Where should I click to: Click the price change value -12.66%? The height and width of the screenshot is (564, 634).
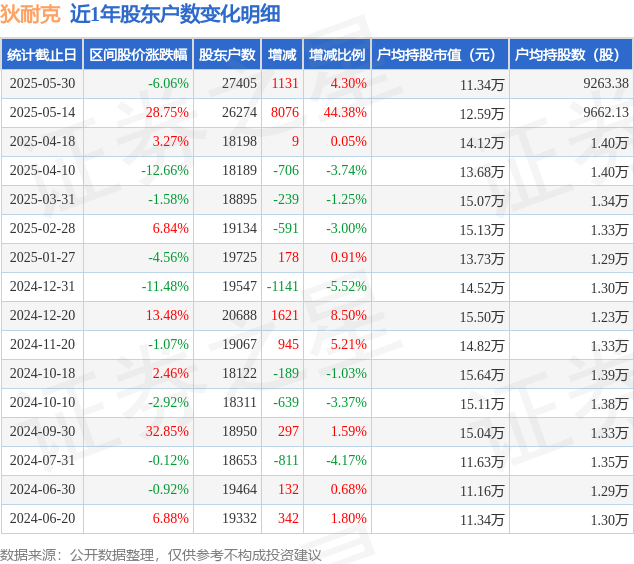tap(165, 170)
